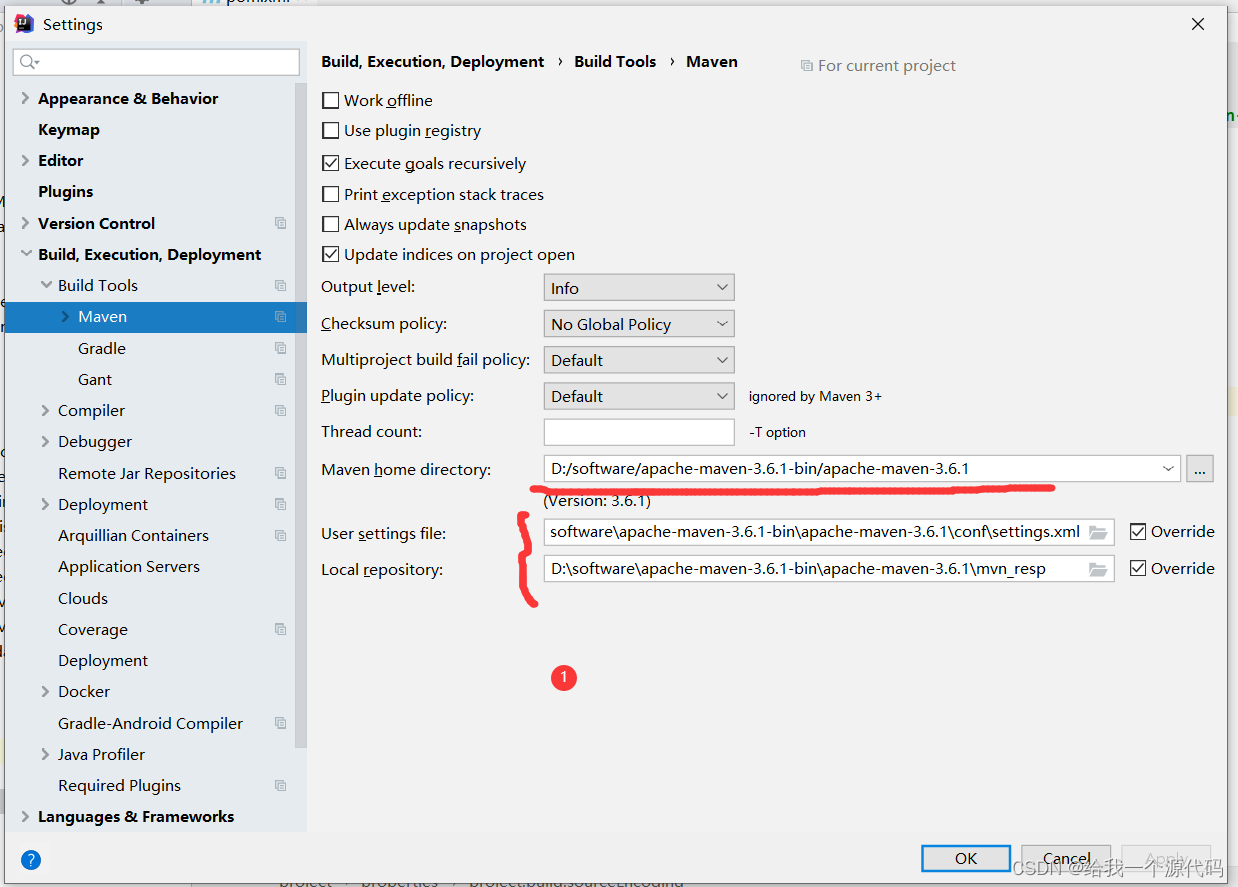Viewport: 1238px width, 887px height.
Task: Open the Checksum policy dropdown
Action: coord(639,324)
